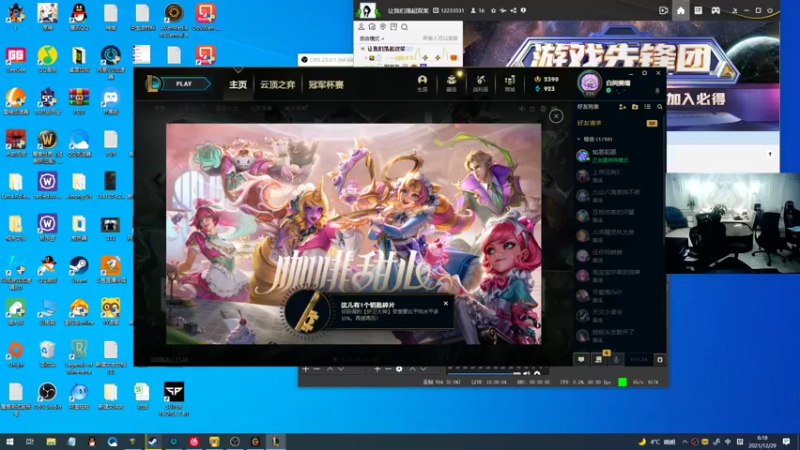Click the gamepad icon in streaming window

click(x=716, y=10)
